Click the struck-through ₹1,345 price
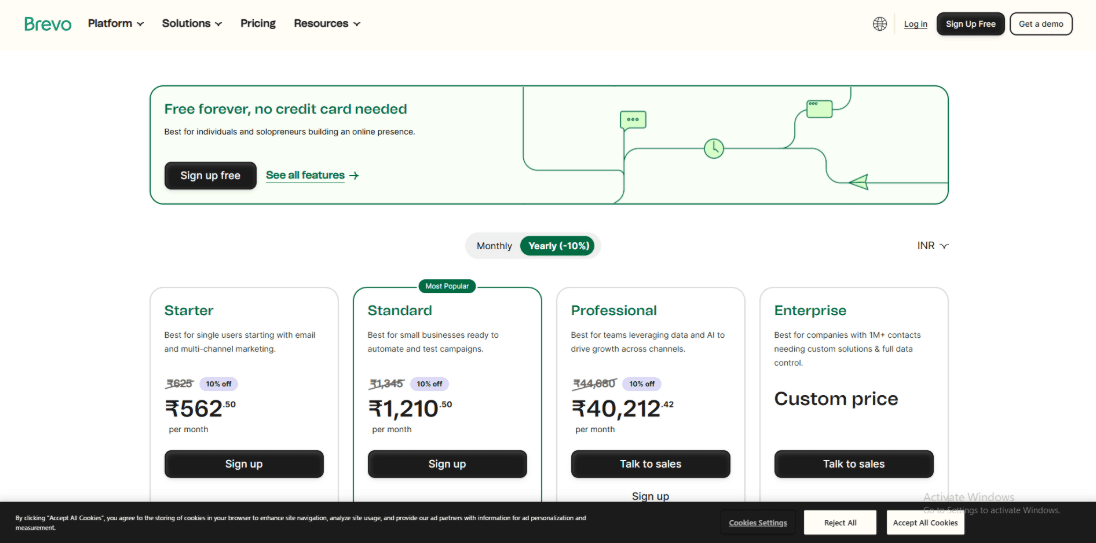 click(387, 384)
